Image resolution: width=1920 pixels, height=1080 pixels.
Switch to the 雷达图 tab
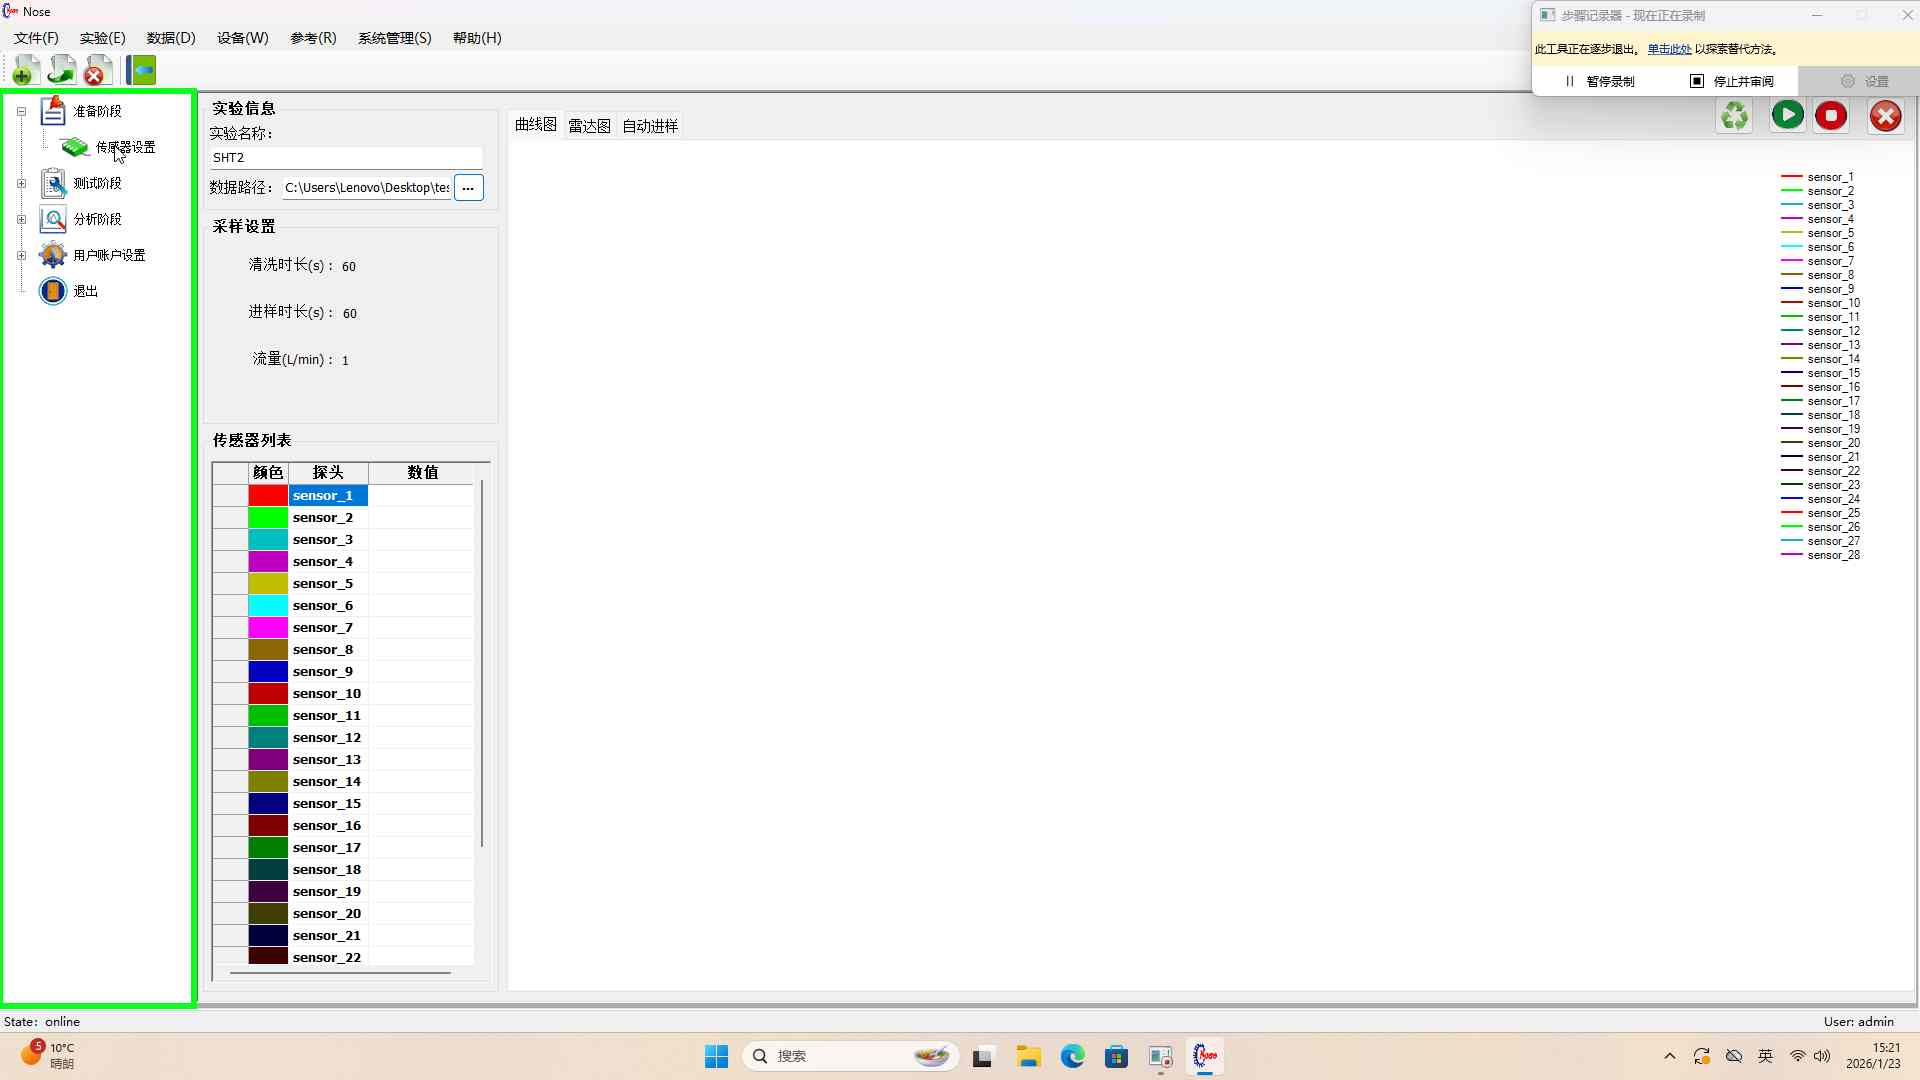(x=589, y=126)
